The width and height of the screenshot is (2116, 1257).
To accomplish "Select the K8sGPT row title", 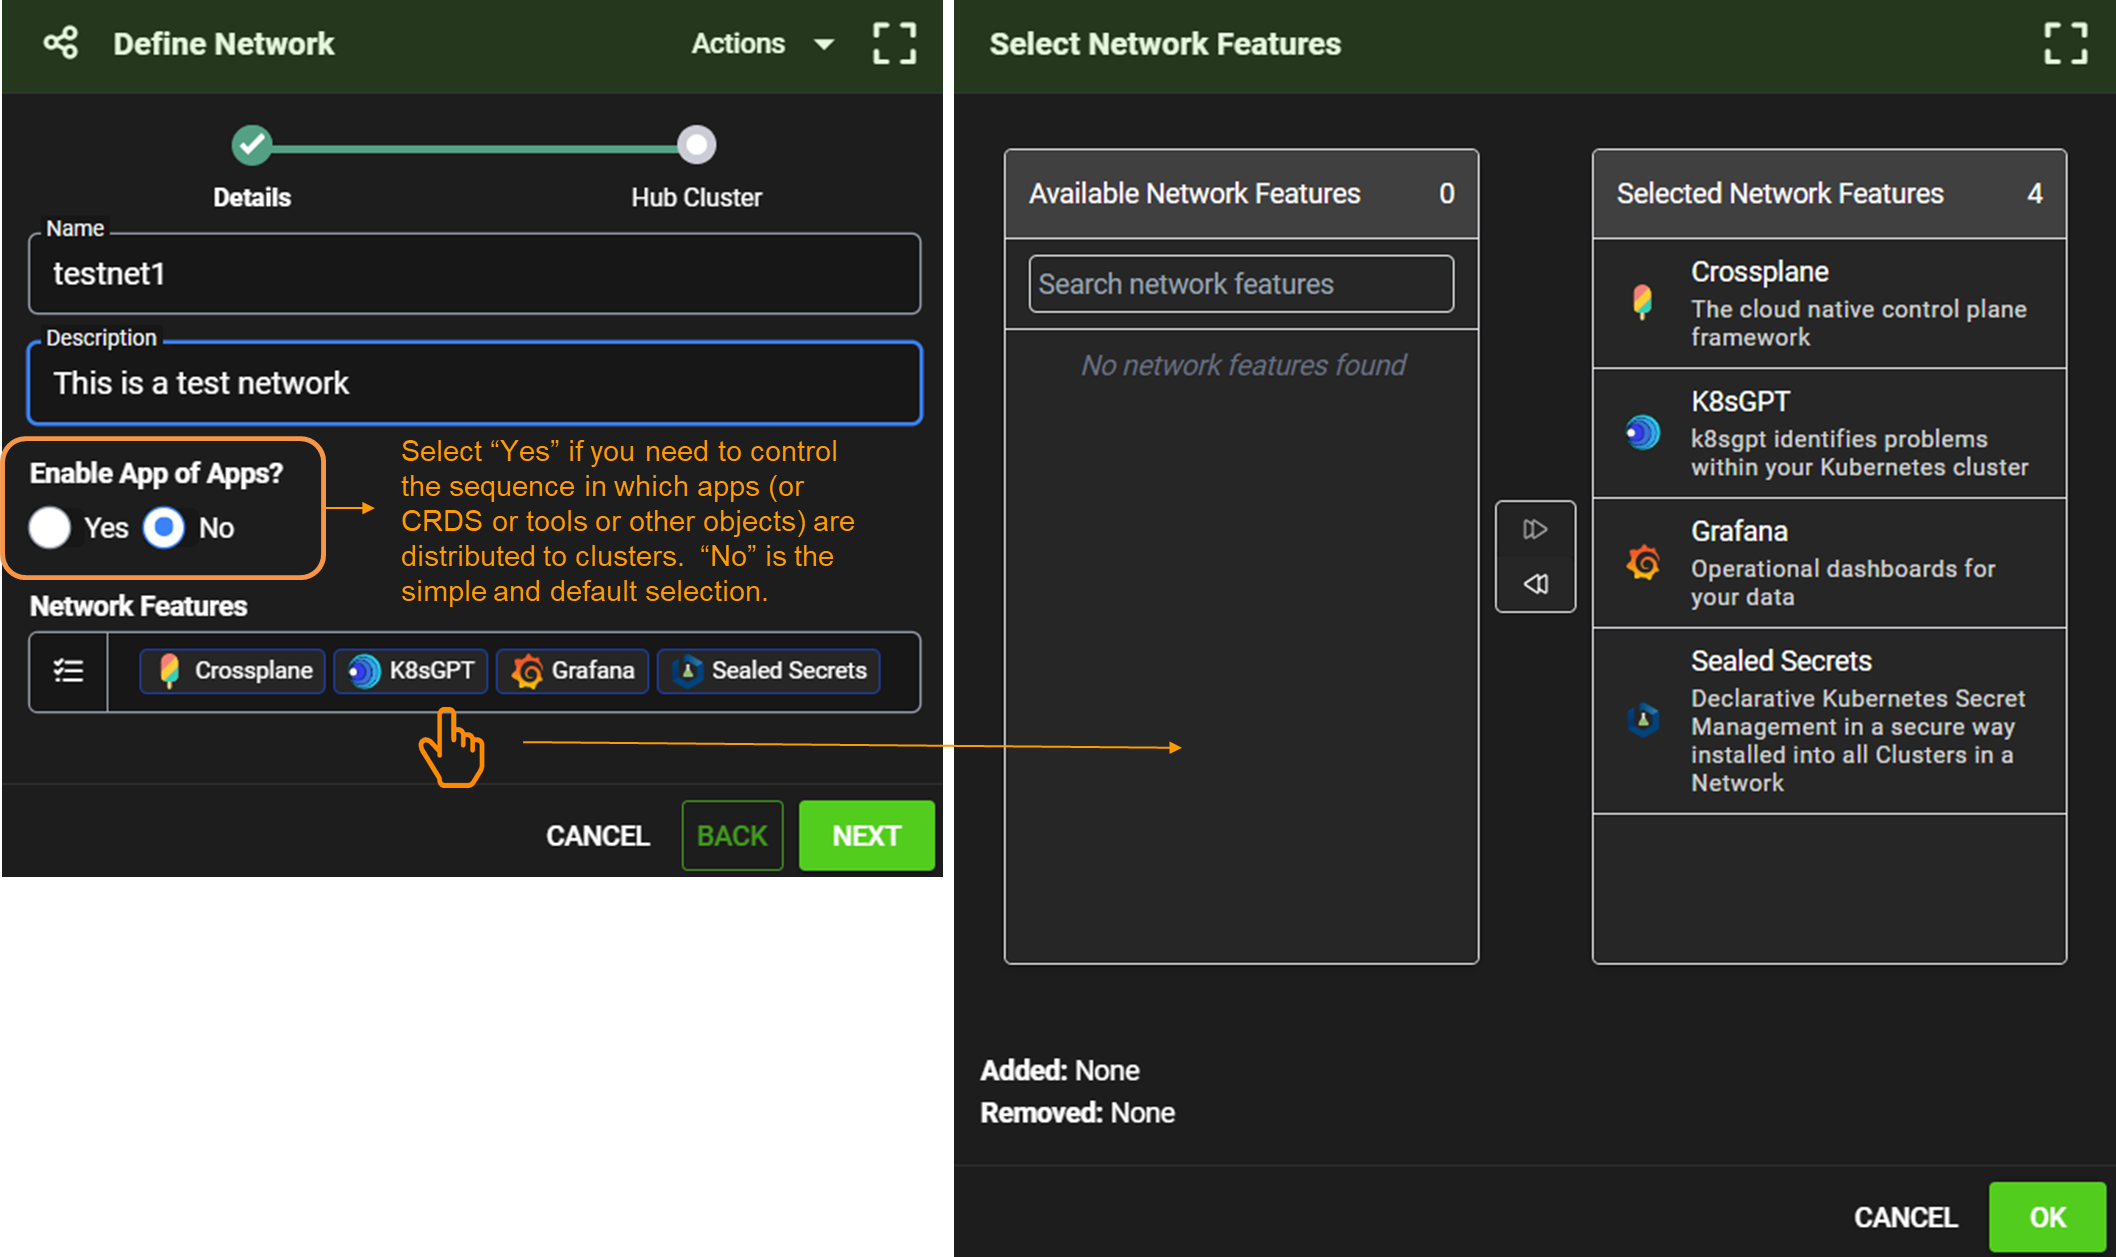I will click(x=1740, y=402).
